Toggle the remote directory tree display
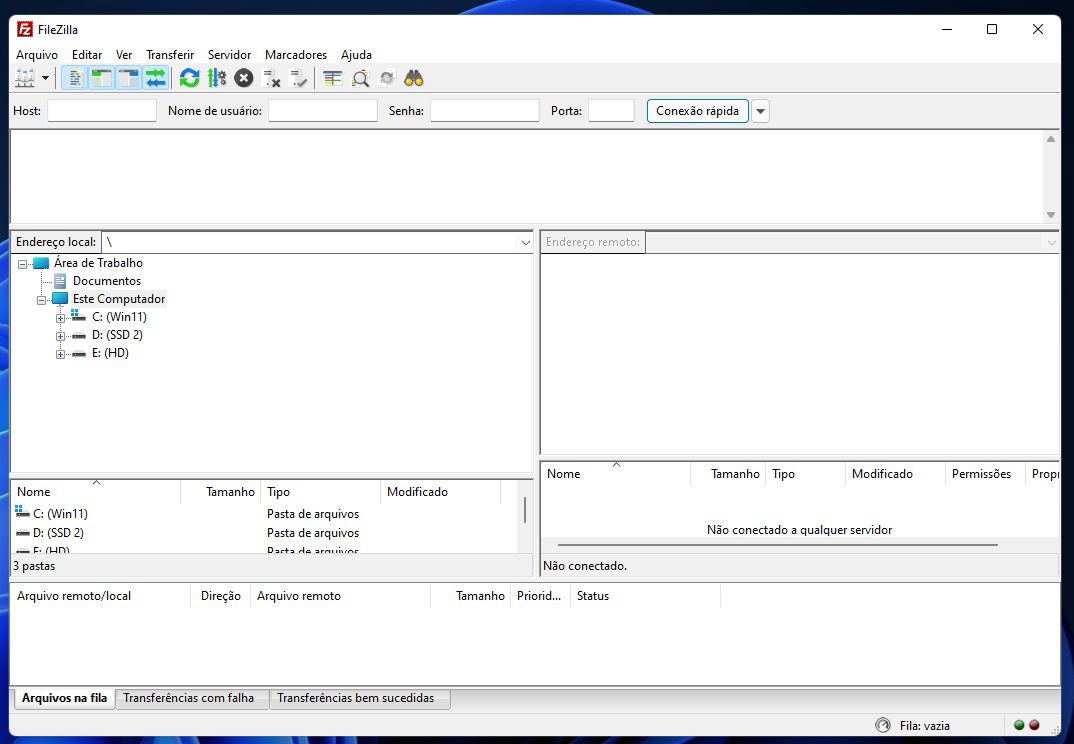Screen dimensions: 1074x744 tap(129, 78)
